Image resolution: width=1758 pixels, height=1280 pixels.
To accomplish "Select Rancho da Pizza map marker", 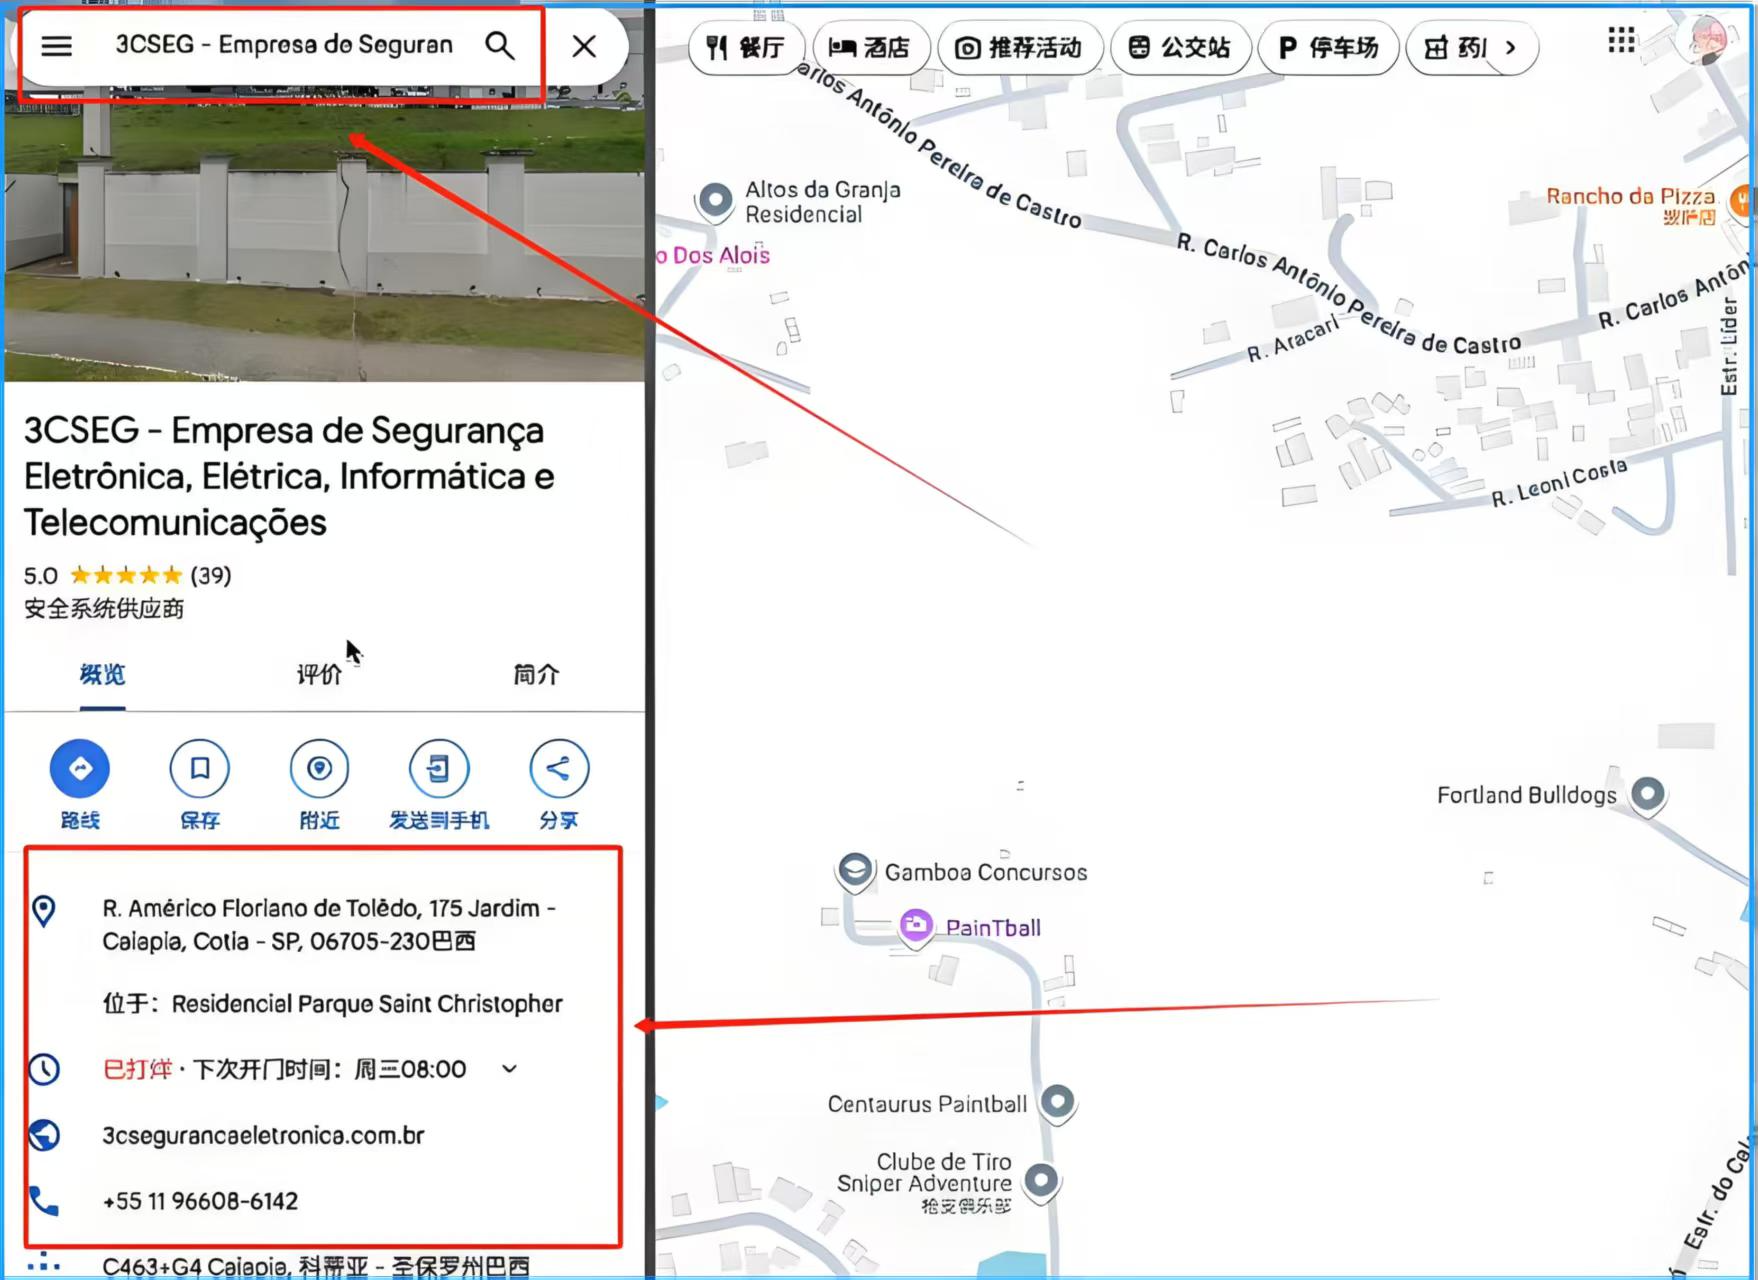I will pyautogui.click(x=1744, y=201).
